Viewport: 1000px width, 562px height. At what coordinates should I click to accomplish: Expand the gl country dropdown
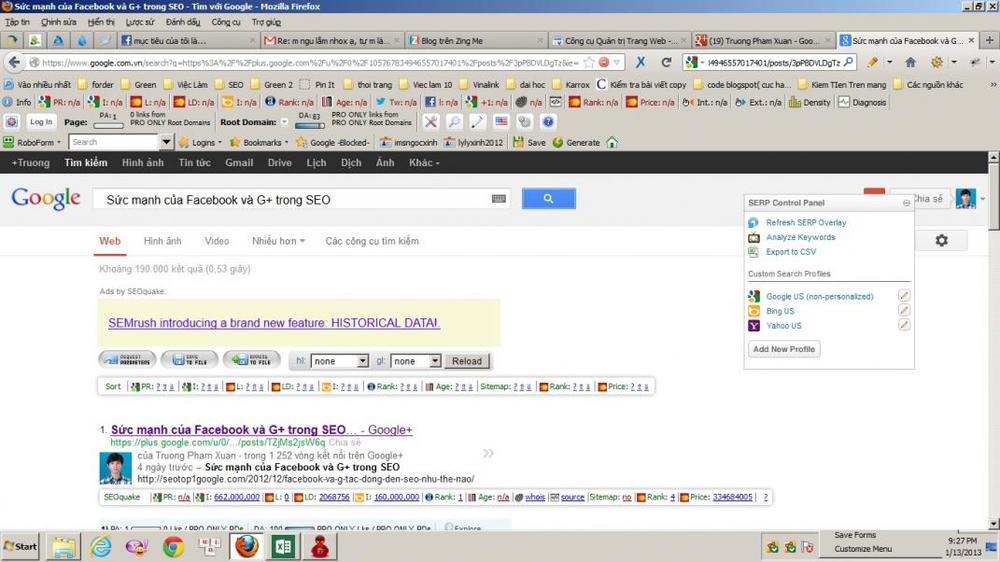click(x=435, y=361)
